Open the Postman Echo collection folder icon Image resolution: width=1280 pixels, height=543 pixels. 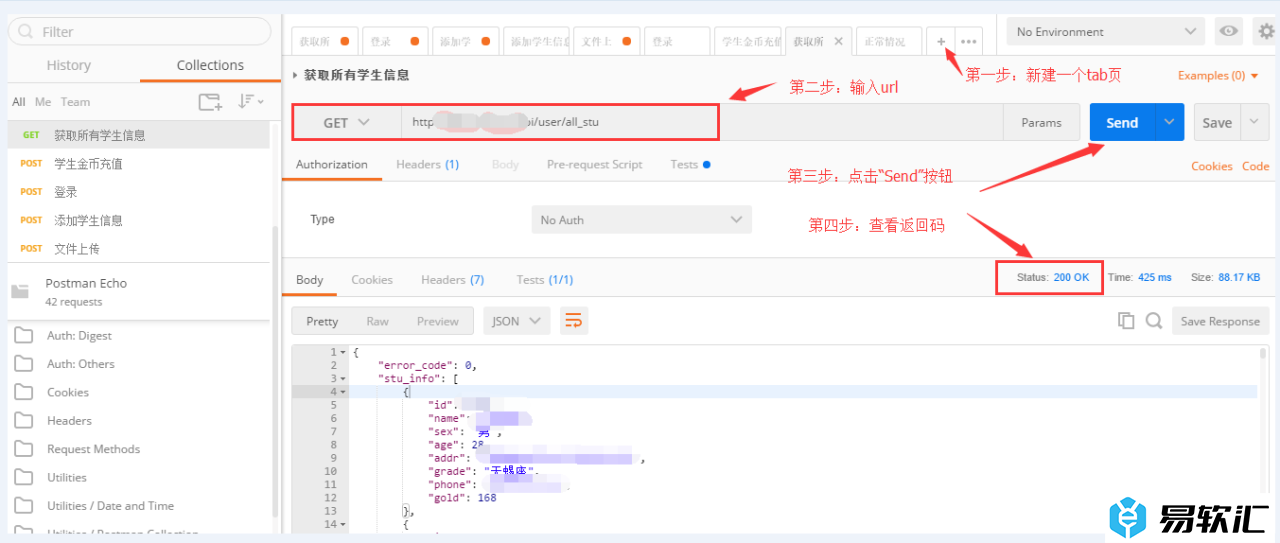click(x=20, y=291)
